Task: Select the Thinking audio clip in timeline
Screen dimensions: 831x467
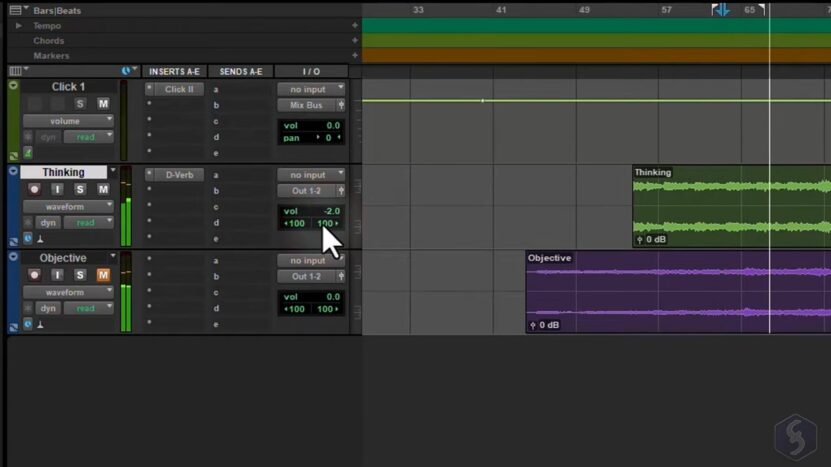Action: (731, 206)
